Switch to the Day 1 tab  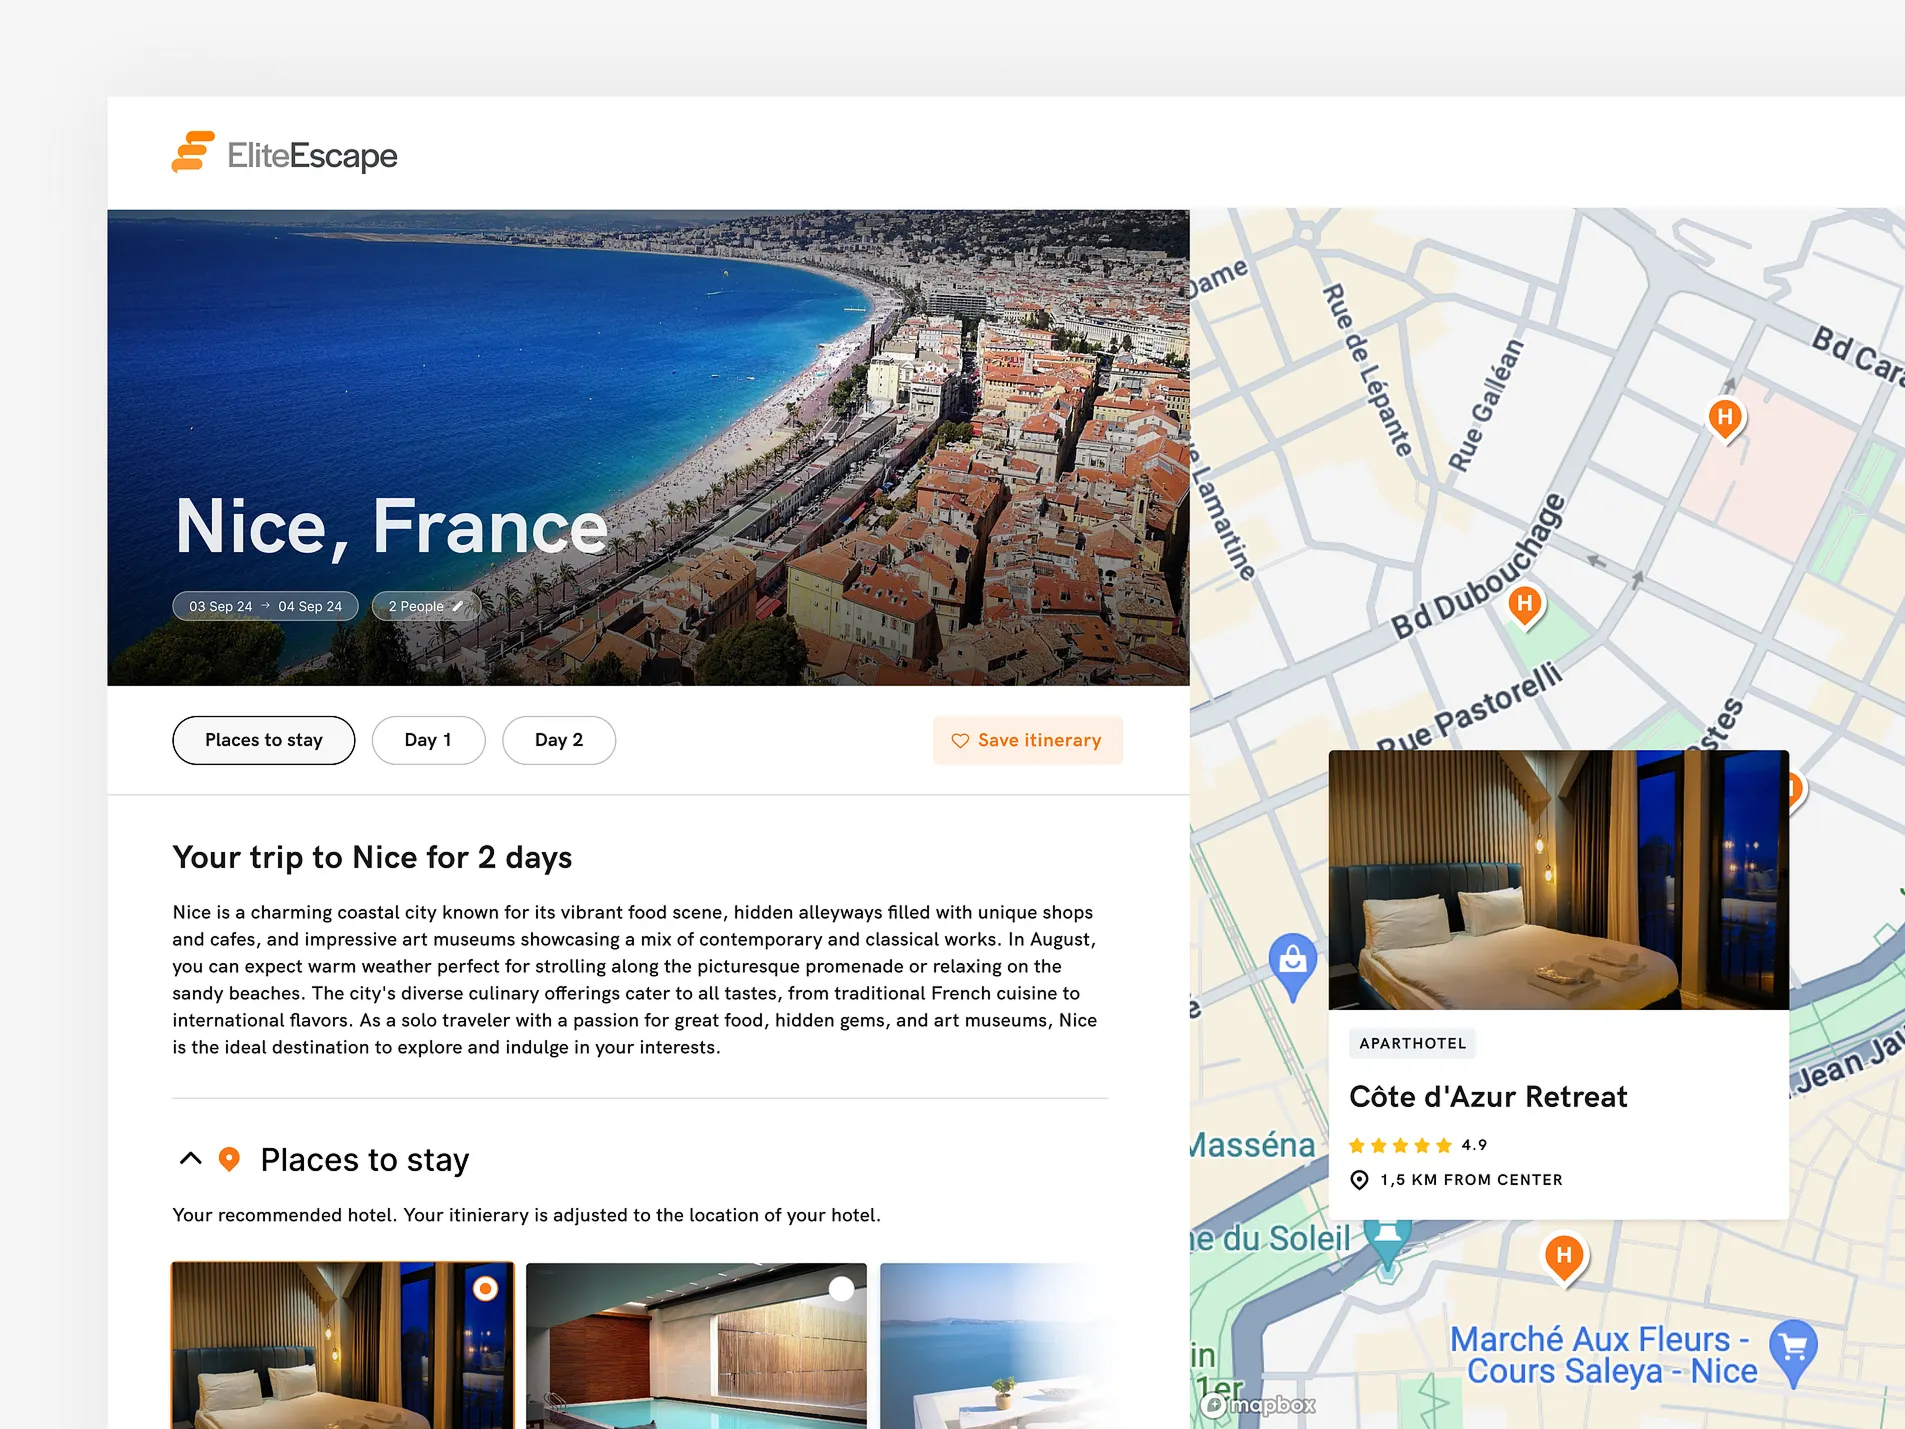pos(428,740)
